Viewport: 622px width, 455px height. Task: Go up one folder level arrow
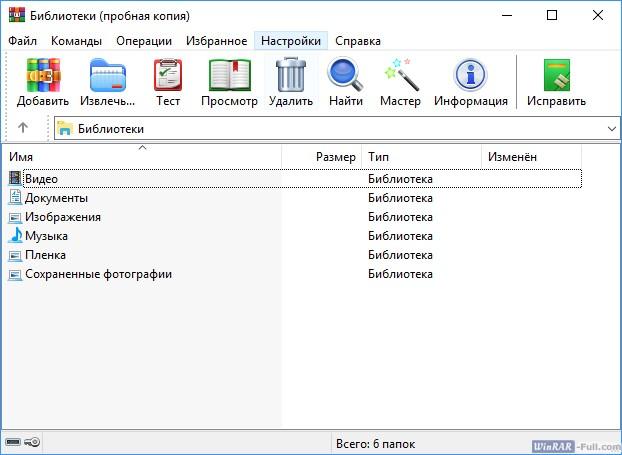pos(23,128)
